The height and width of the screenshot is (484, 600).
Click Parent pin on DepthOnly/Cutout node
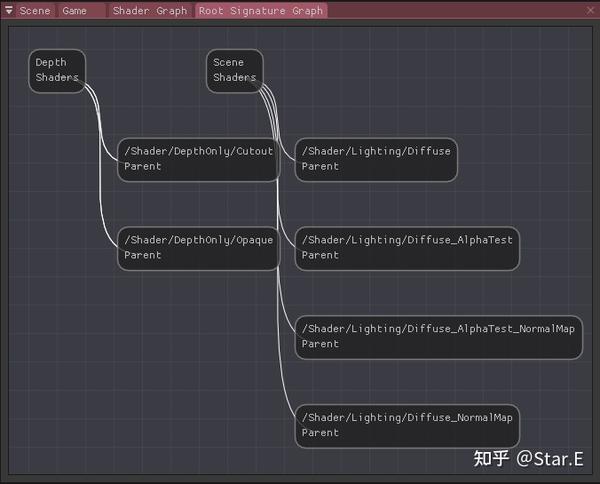tap(143, 167)
